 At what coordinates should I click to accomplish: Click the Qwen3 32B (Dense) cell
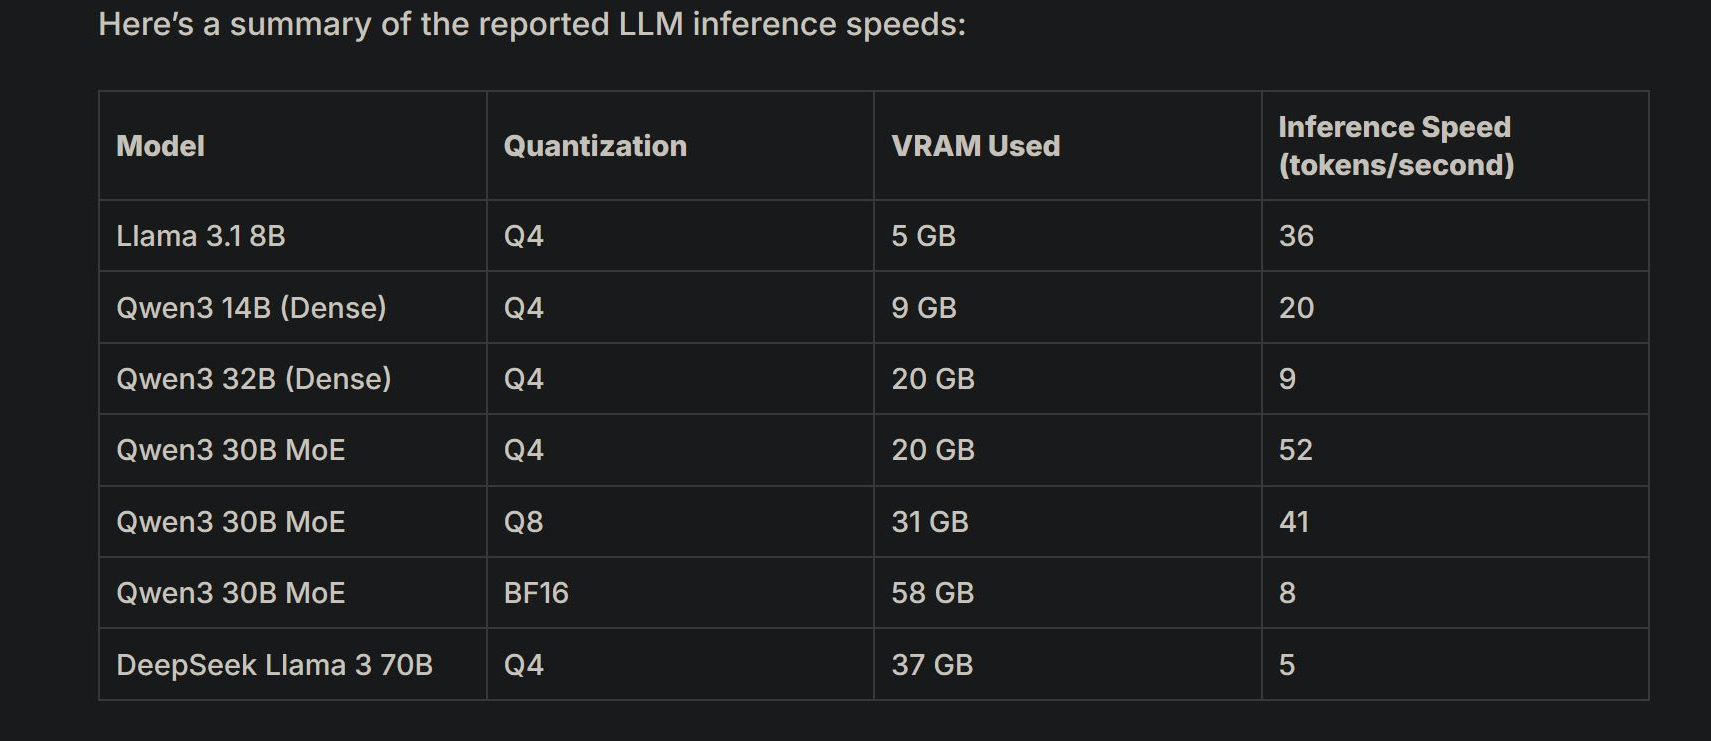[254, 379]
